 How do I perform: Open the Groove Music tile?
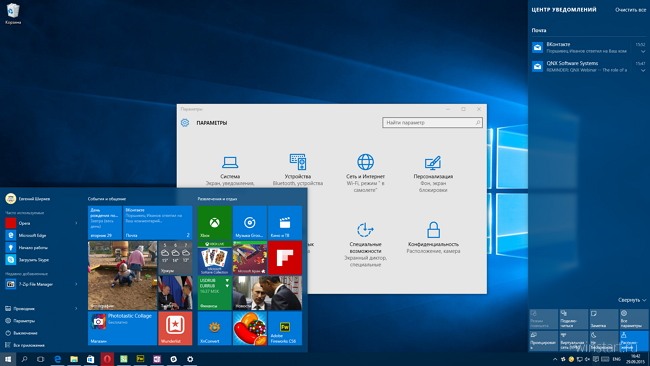[x=250, y=223]
